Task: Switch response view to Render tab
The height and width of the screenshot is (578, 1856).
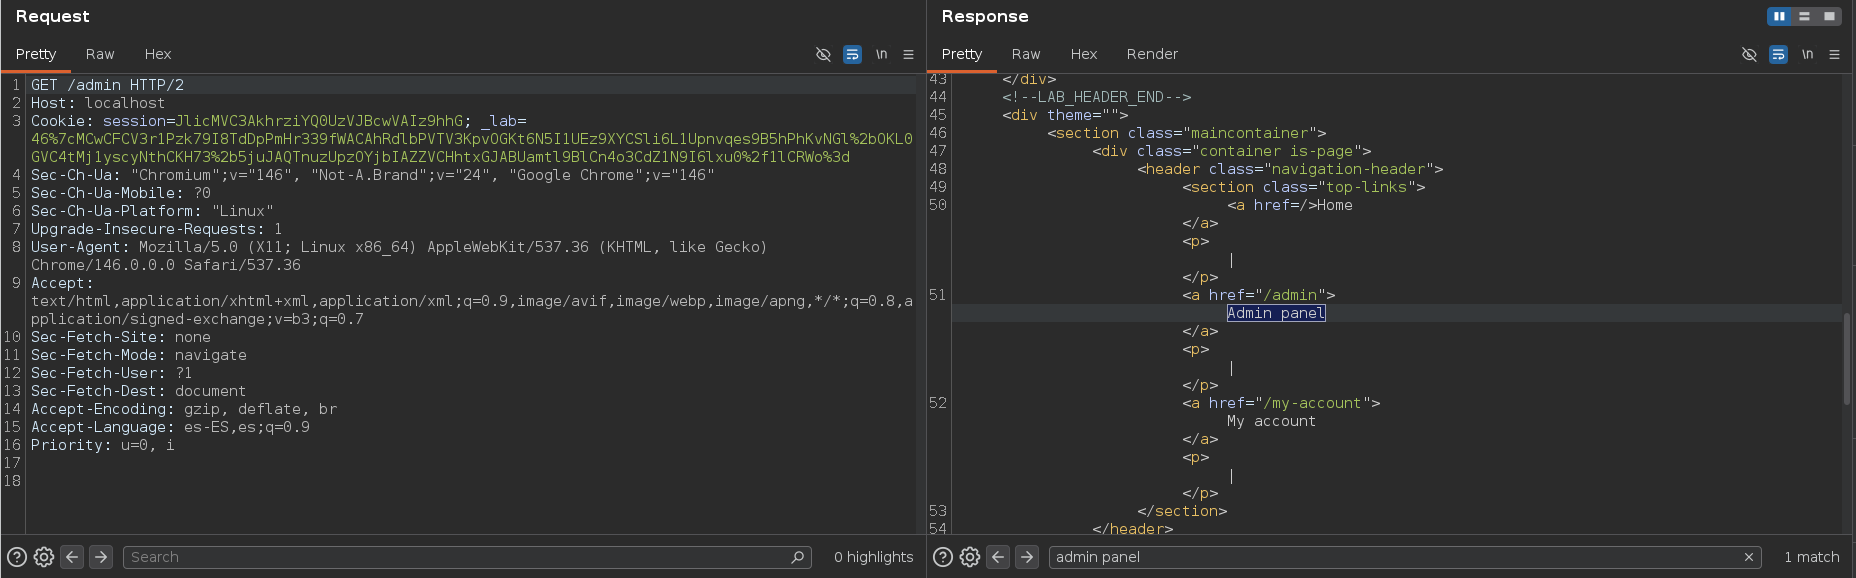Action: (x=1152, y=54)
